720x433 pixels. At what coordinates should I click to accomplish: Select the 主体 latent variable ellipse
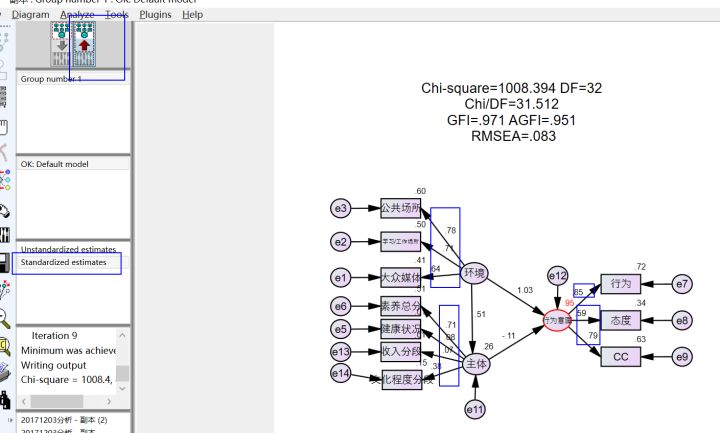point(476,364)
